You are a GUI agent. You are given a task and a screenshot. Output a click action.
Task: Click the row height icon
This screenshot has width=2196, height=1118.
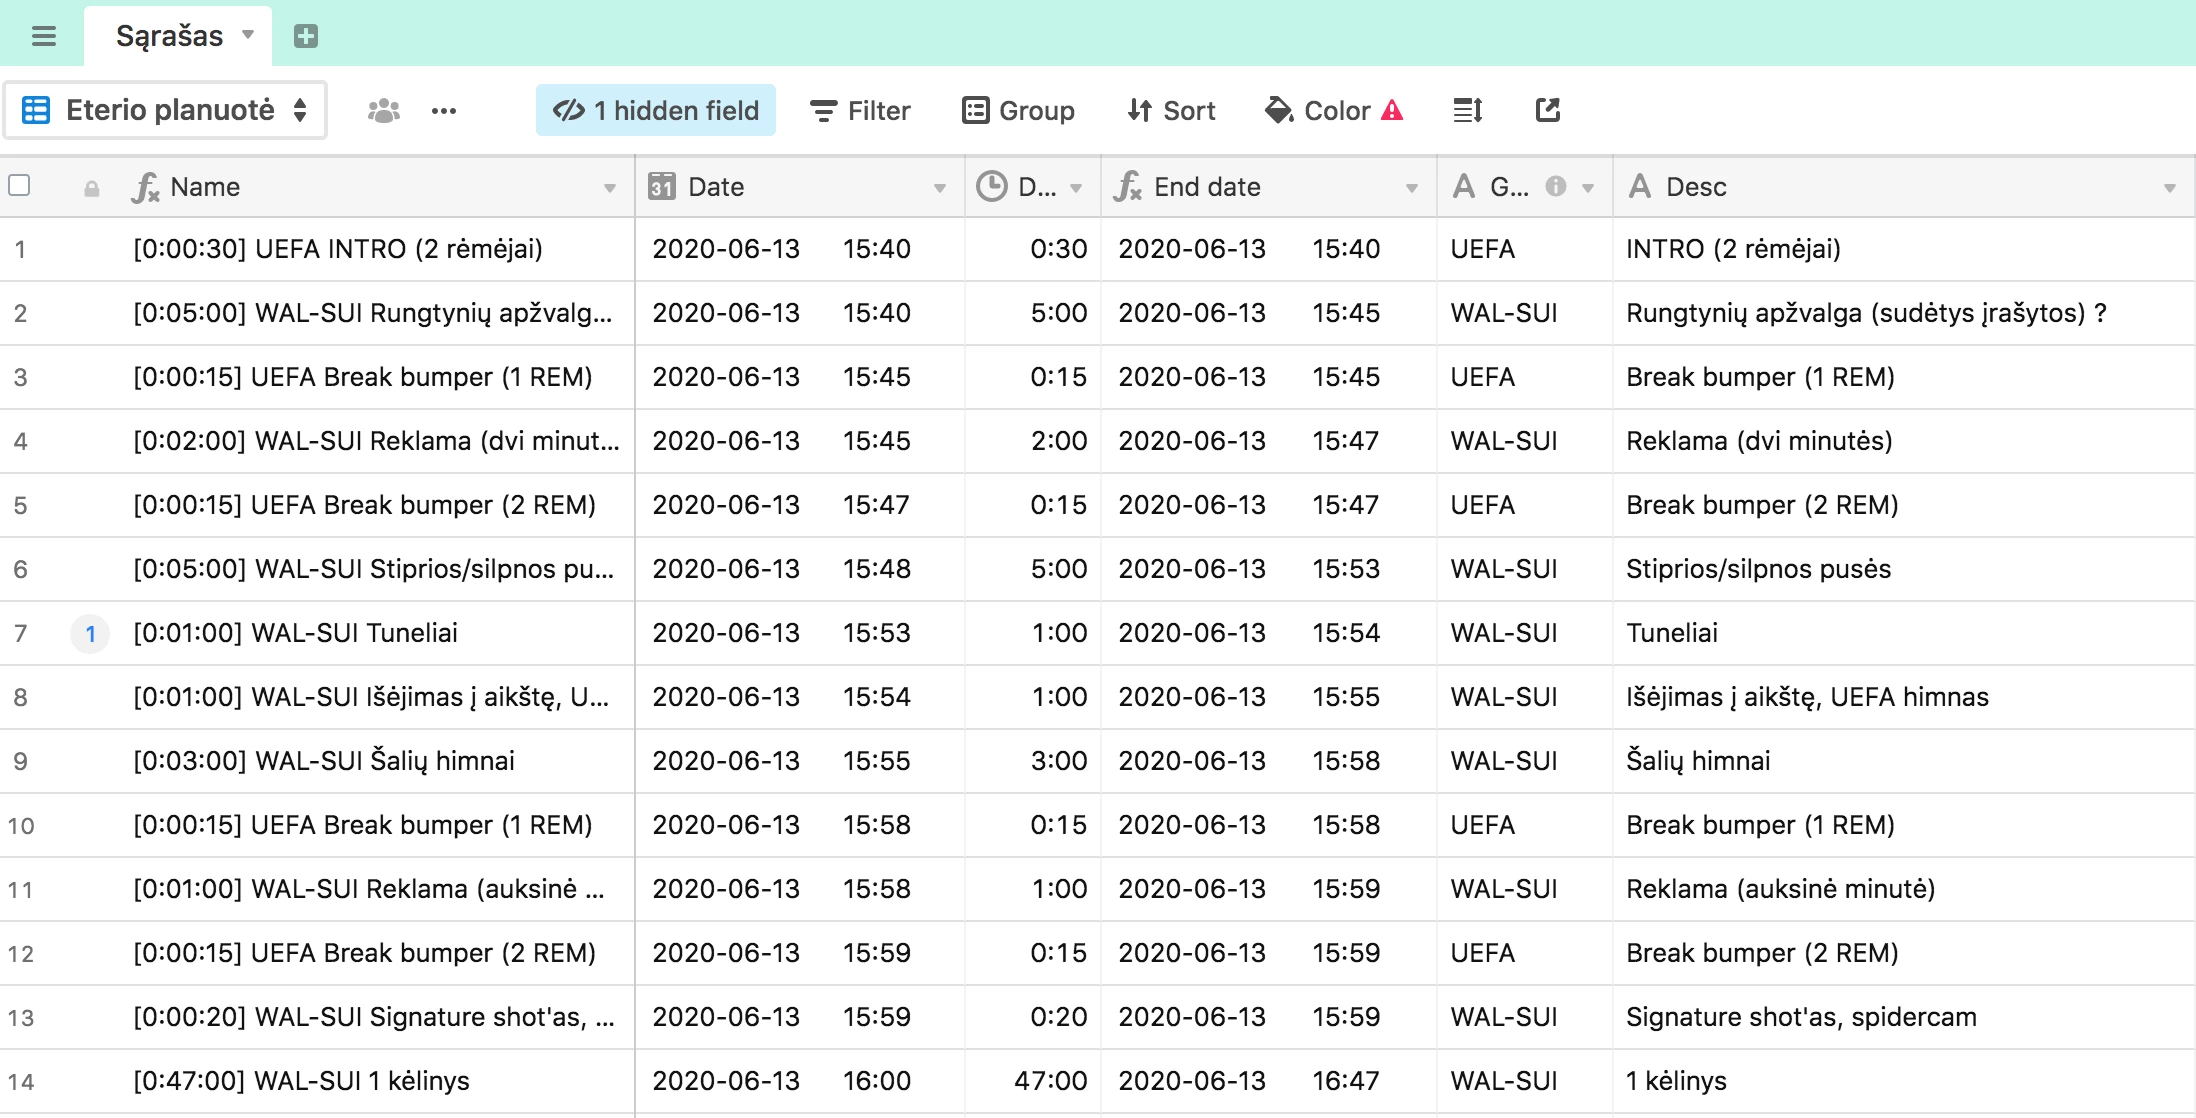click(x=1467, y=111)
